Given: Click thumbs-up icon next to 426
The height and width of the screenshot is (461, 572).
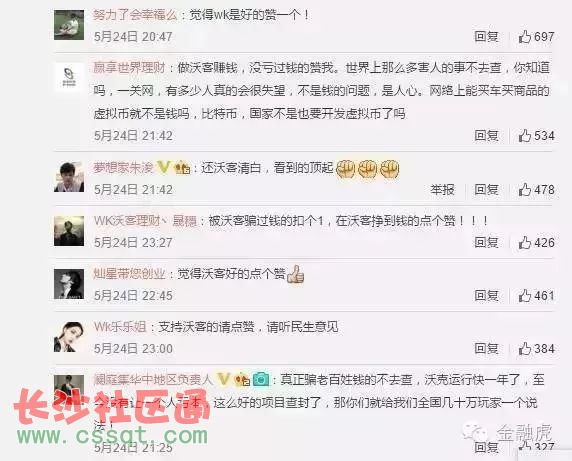Looking at the screenshot, I should pos(525,243).
